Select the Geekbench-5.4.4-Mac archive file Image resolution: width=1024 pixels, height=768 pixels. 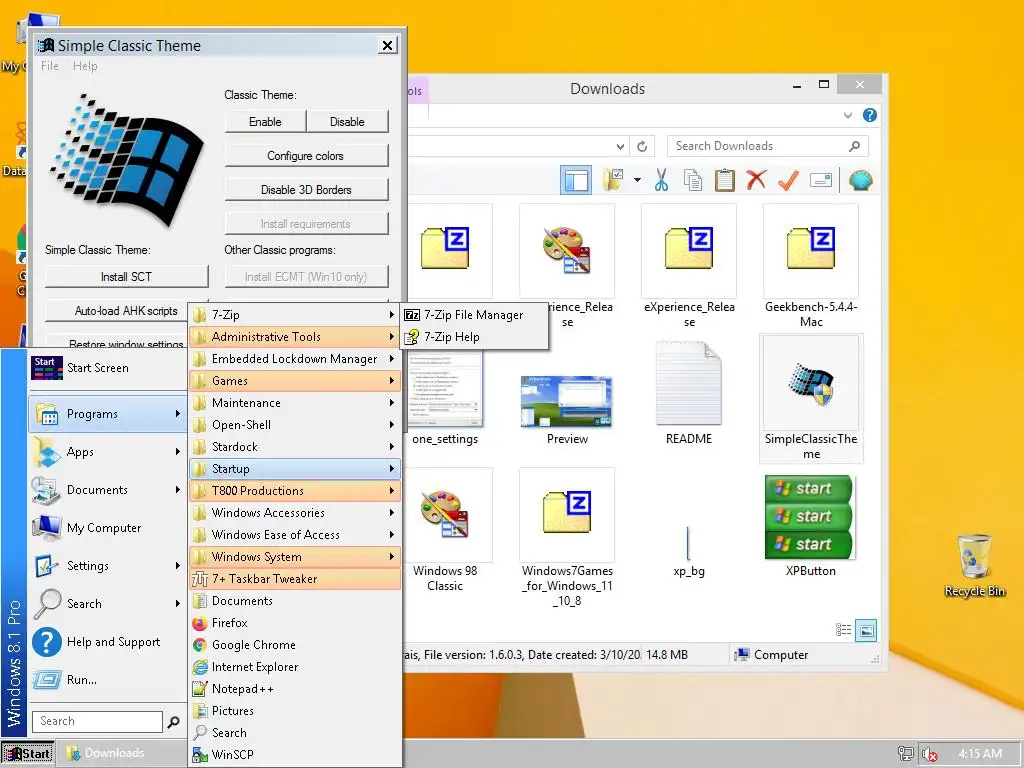[810, 266]
